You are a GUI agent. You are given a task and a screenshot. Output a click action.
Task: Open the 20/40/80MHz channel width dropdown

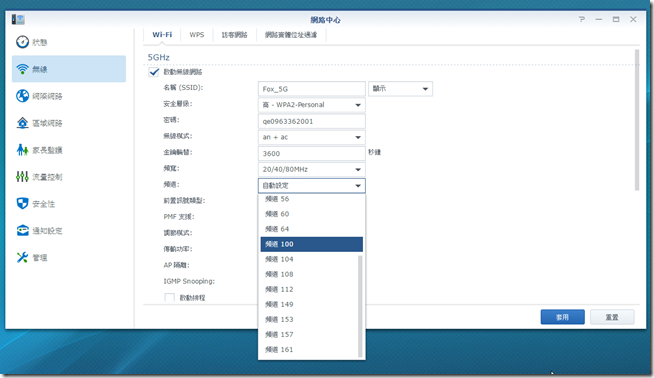pyautogui.click(x=312, y=169)
